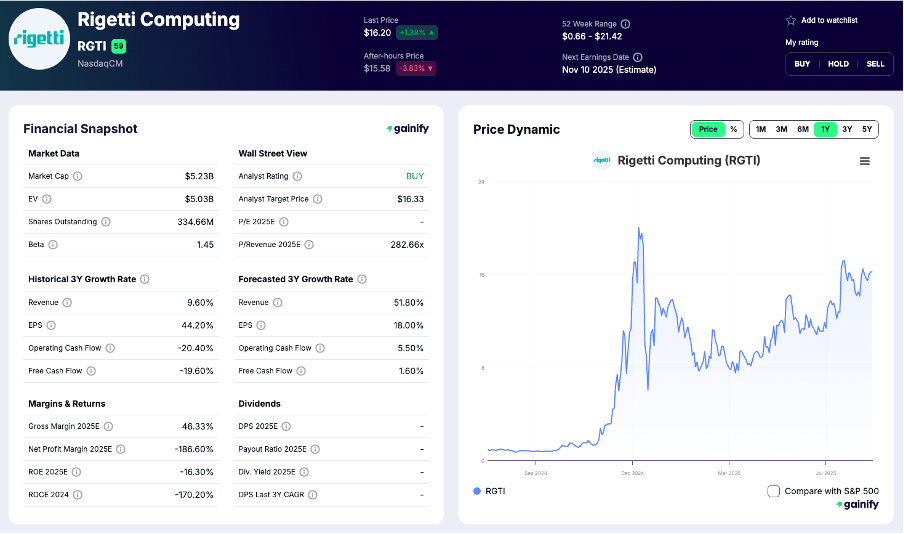Rate the stock as SELL
Image resolution: width=904 pixels, height=534 pixels.
click(875, 64)
